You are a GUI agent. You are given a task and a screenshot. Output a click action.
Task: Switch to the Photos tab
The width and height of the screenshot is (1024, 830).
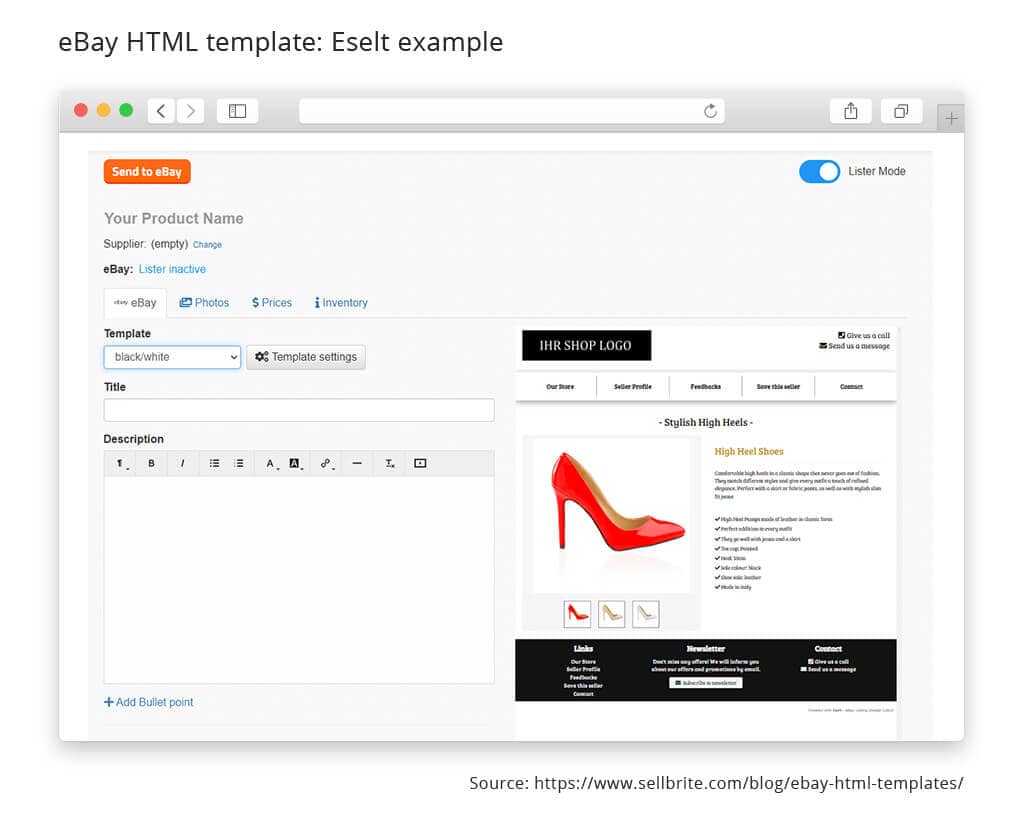click(x=204, y=303)
